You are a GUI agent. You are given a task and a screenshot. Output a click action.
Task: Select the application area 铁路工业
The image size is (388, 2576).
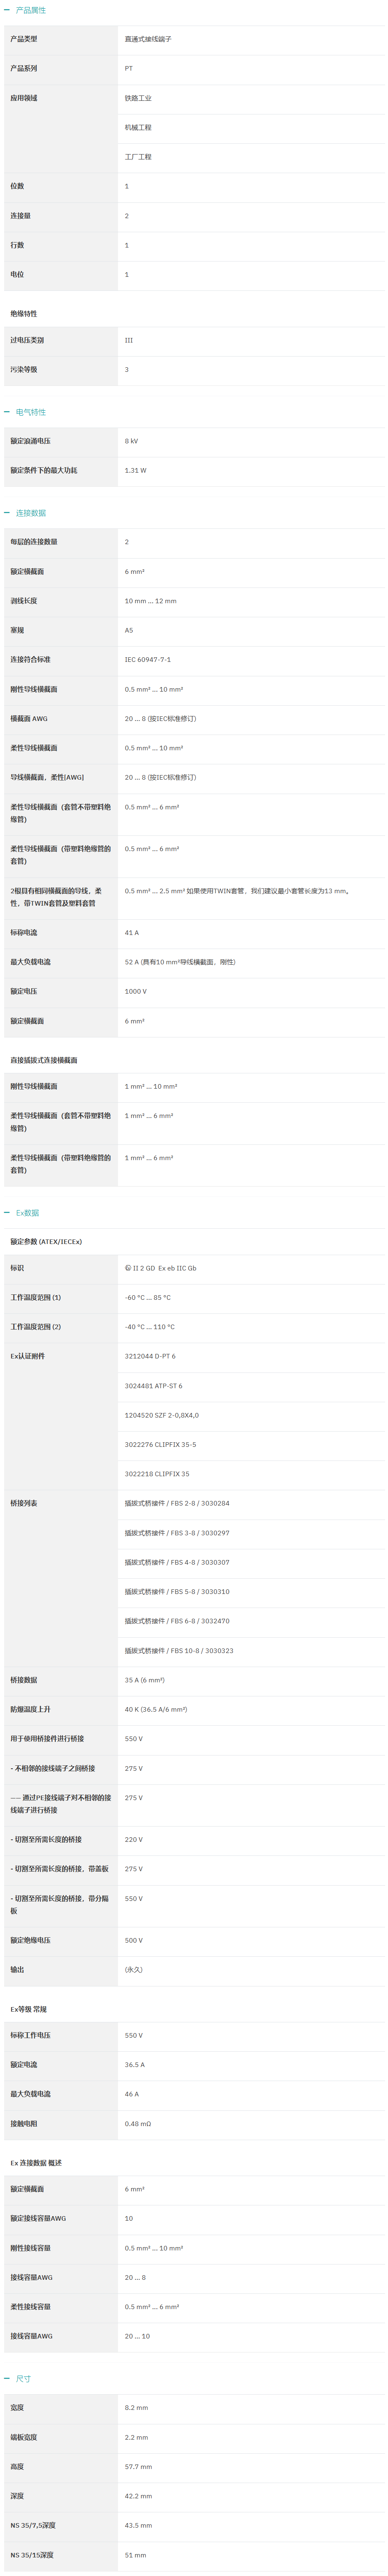point(138,98)
